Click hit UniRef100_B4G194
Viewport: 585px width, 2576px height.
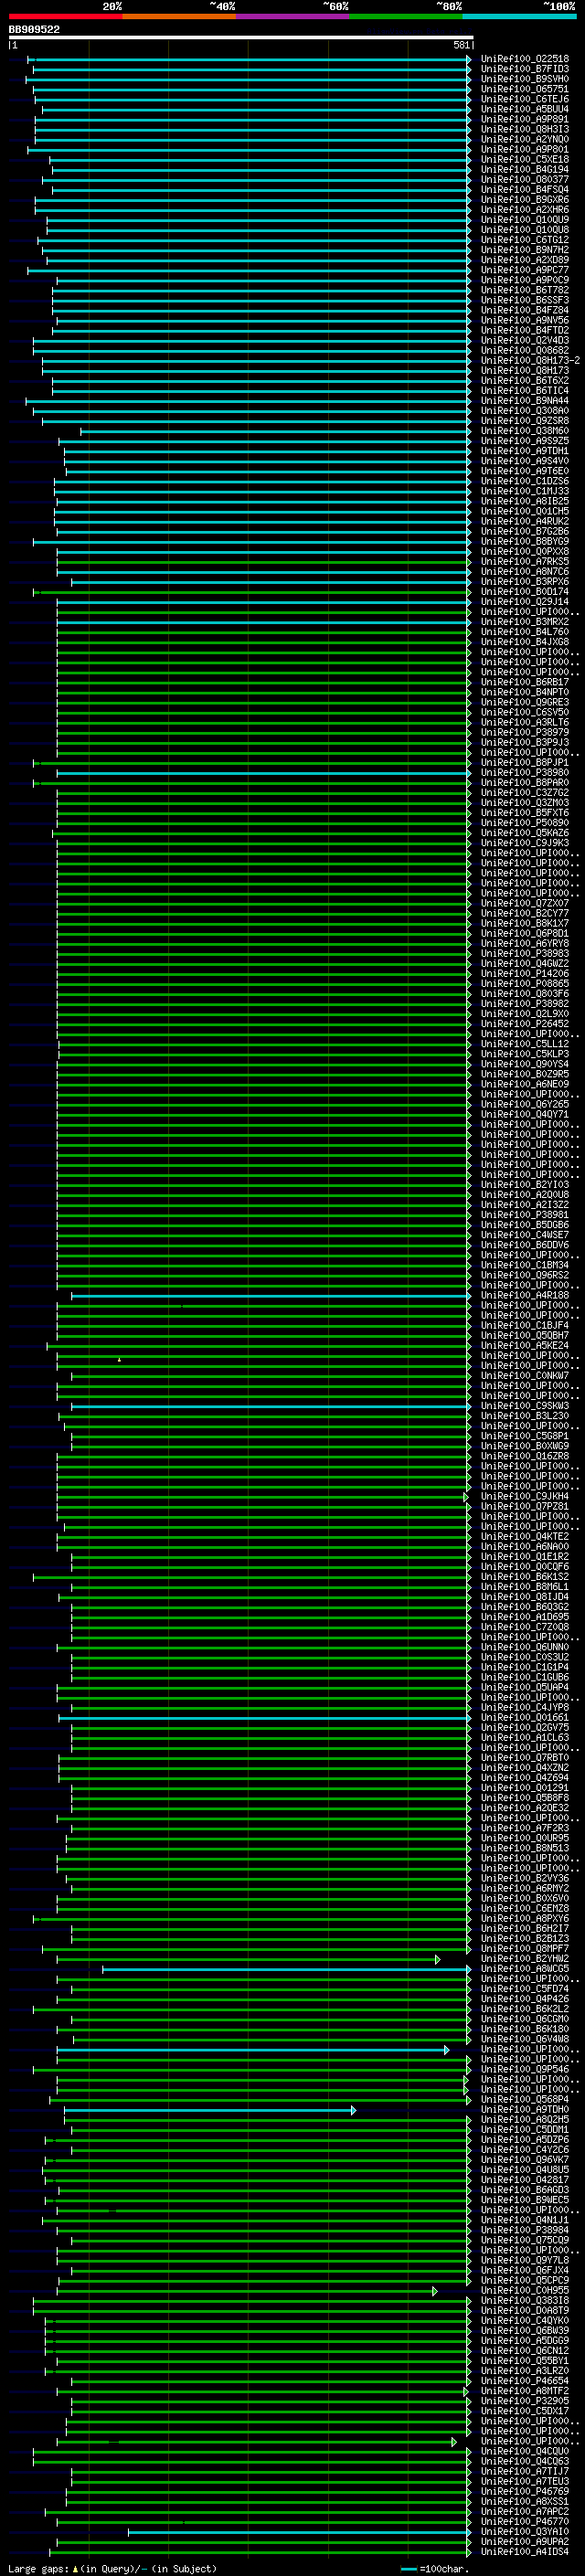pyautogui.click(x=524, y=169)
